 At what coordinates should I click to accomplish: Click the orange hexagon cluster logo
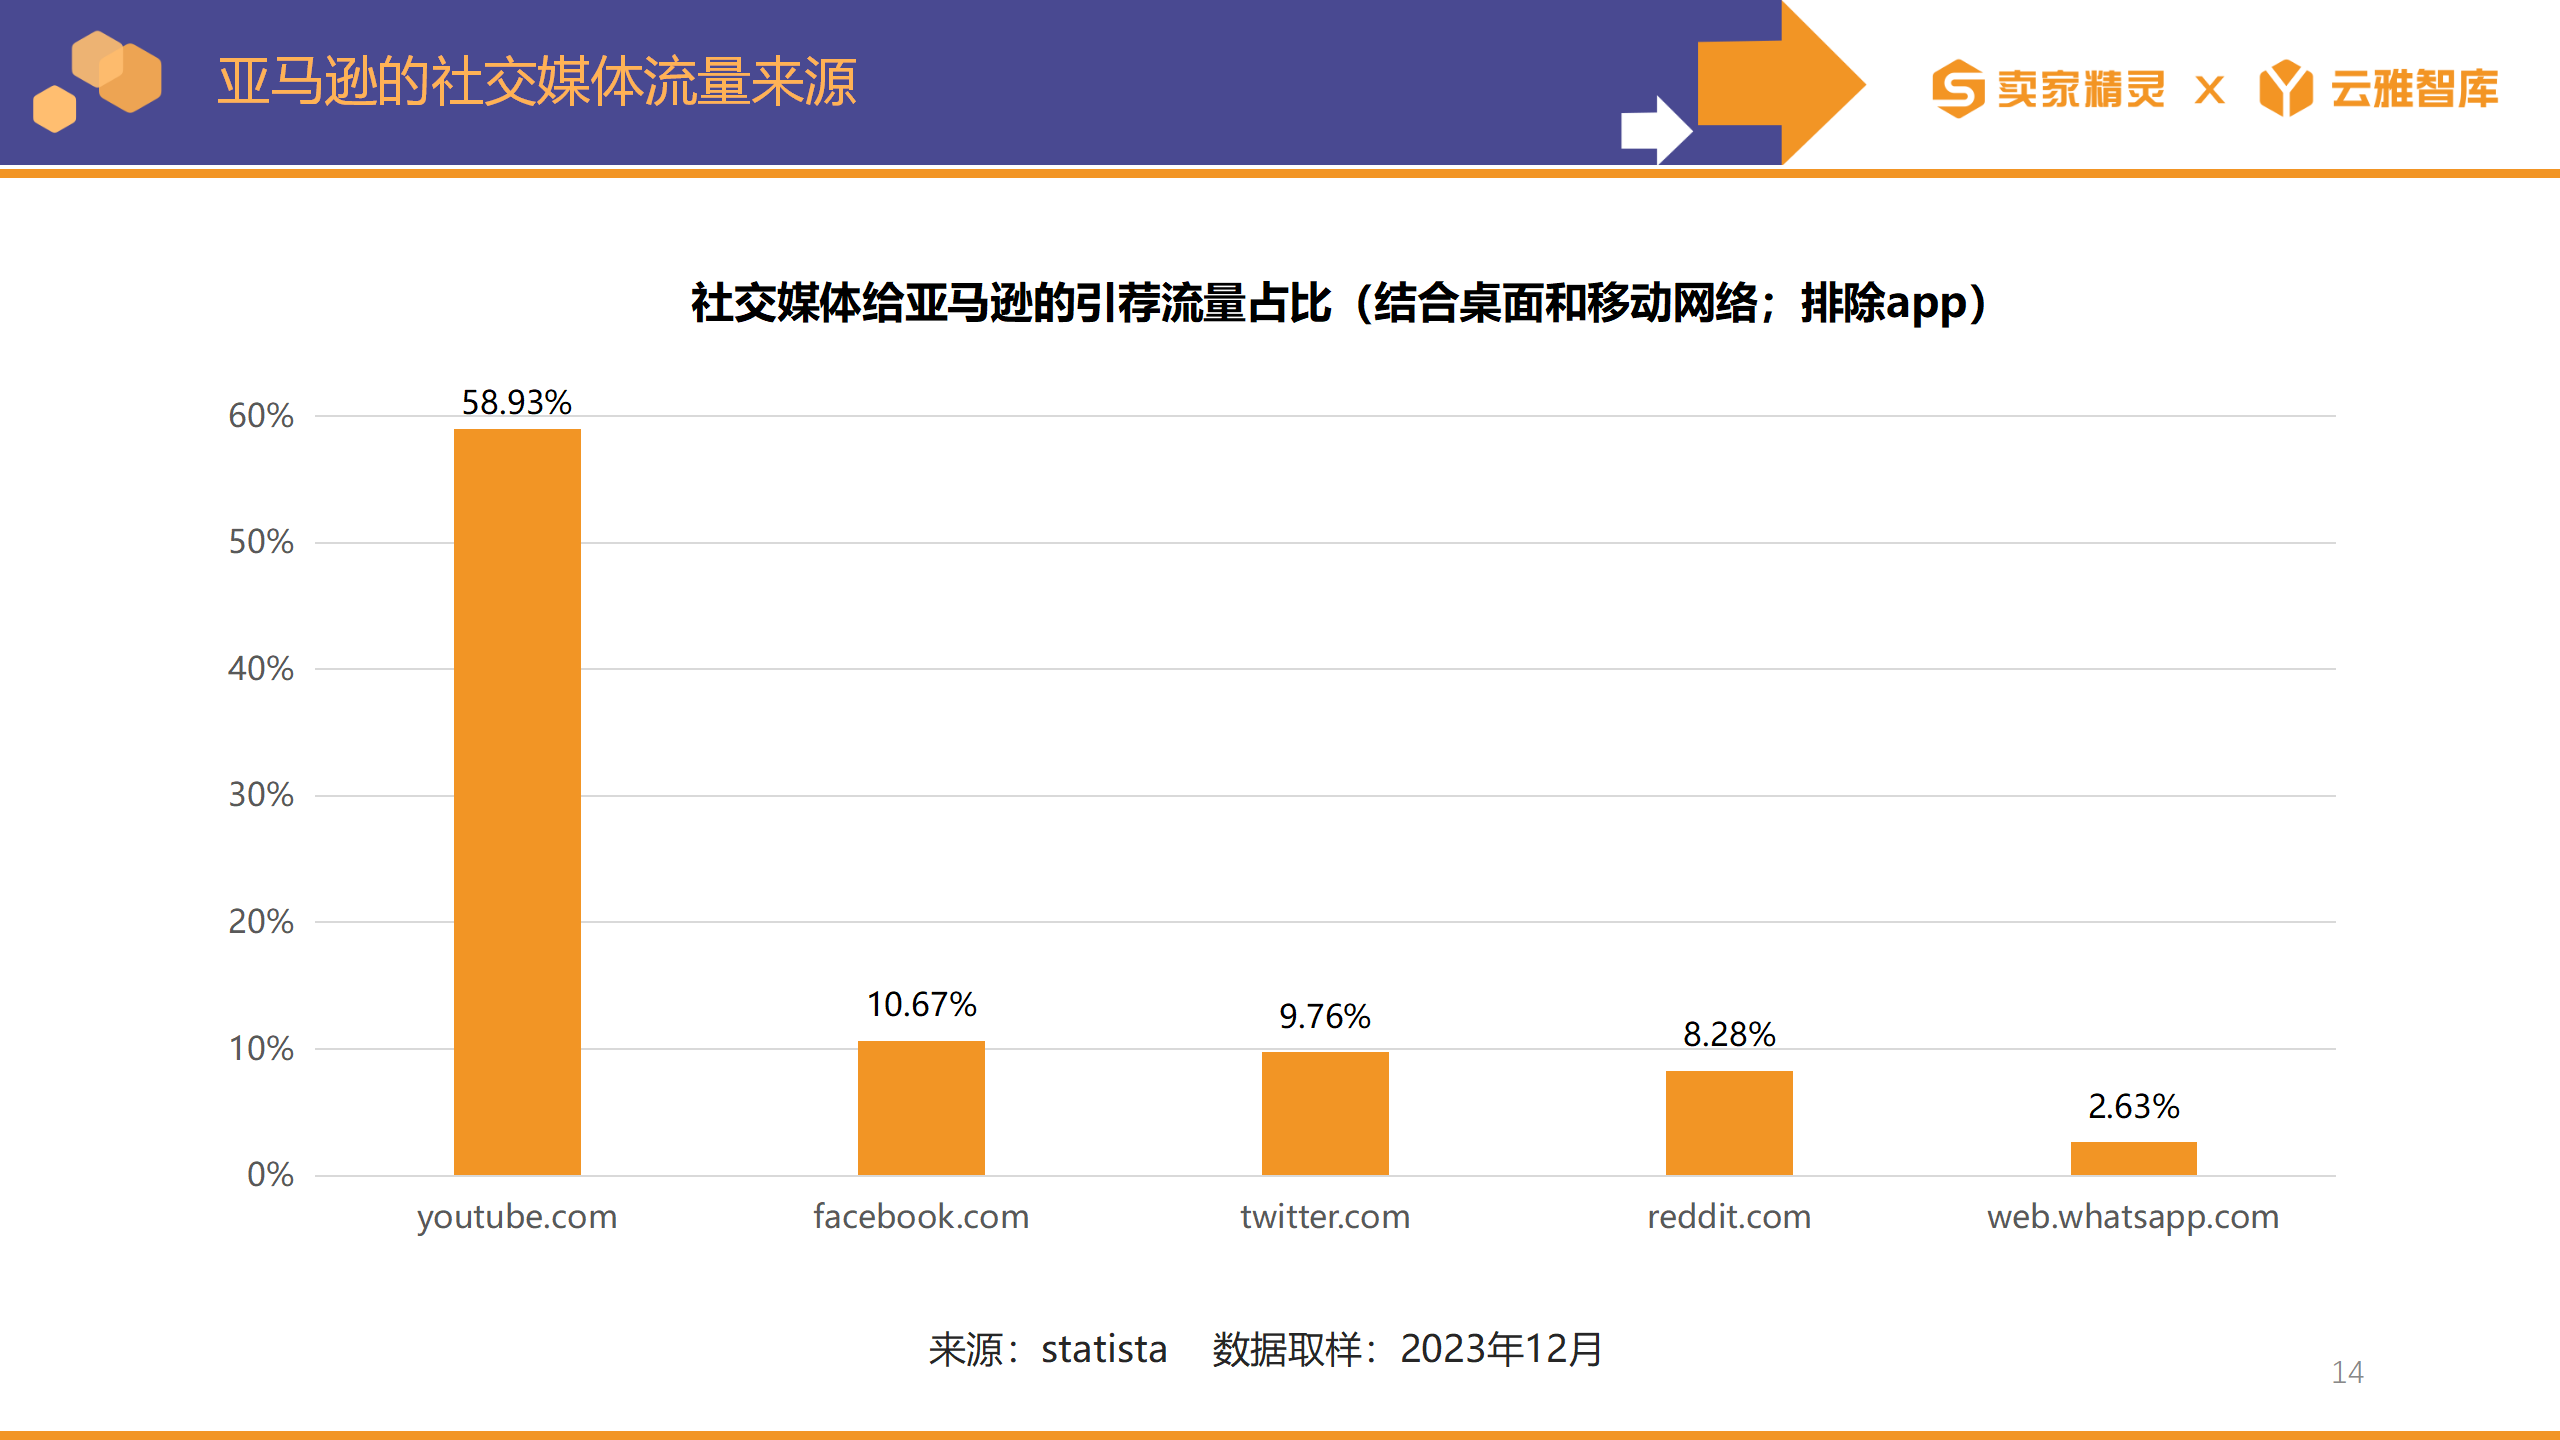(x=97, y=81)
